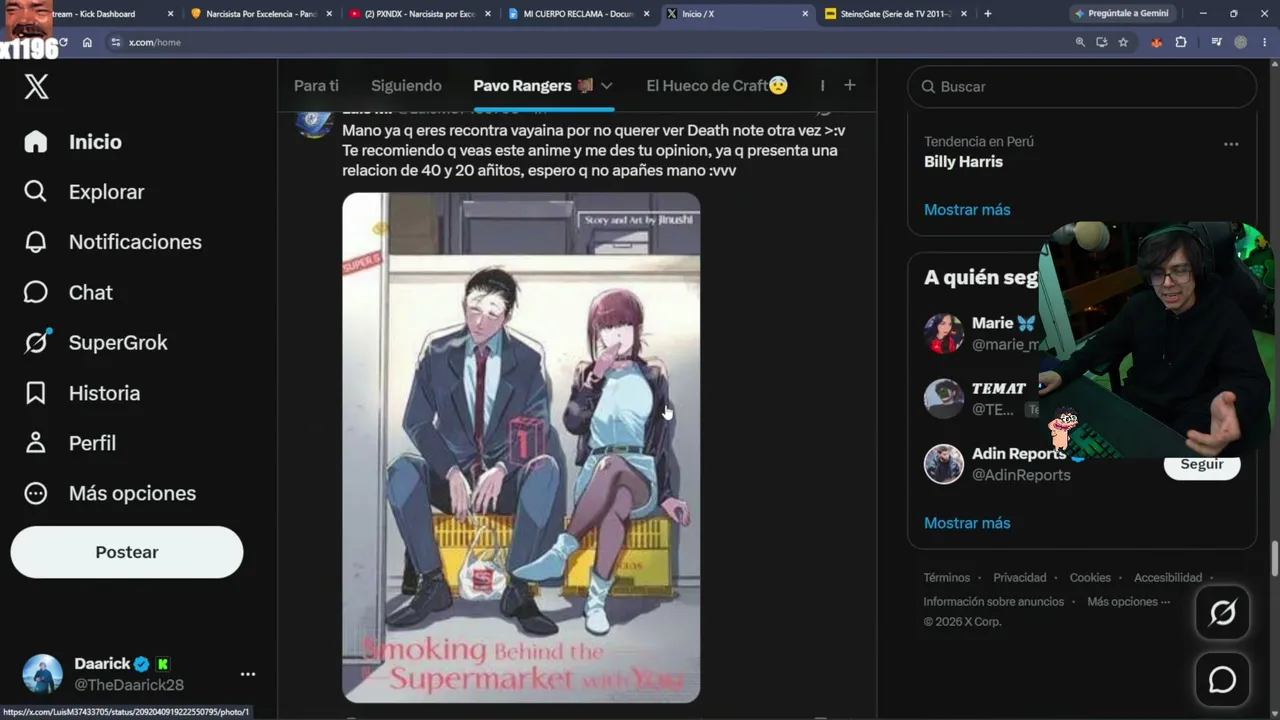Close the Inicio / X browser tab

pos(805,14)
